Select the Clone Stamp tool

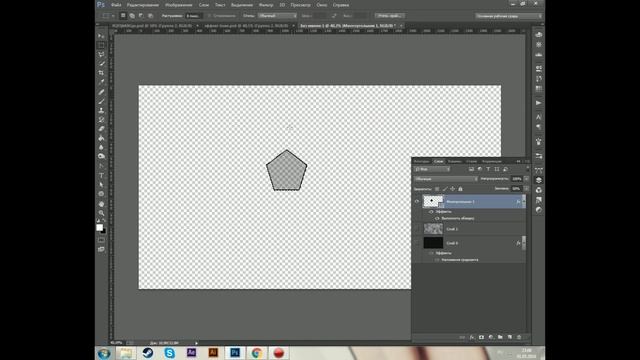pos(101,111)
